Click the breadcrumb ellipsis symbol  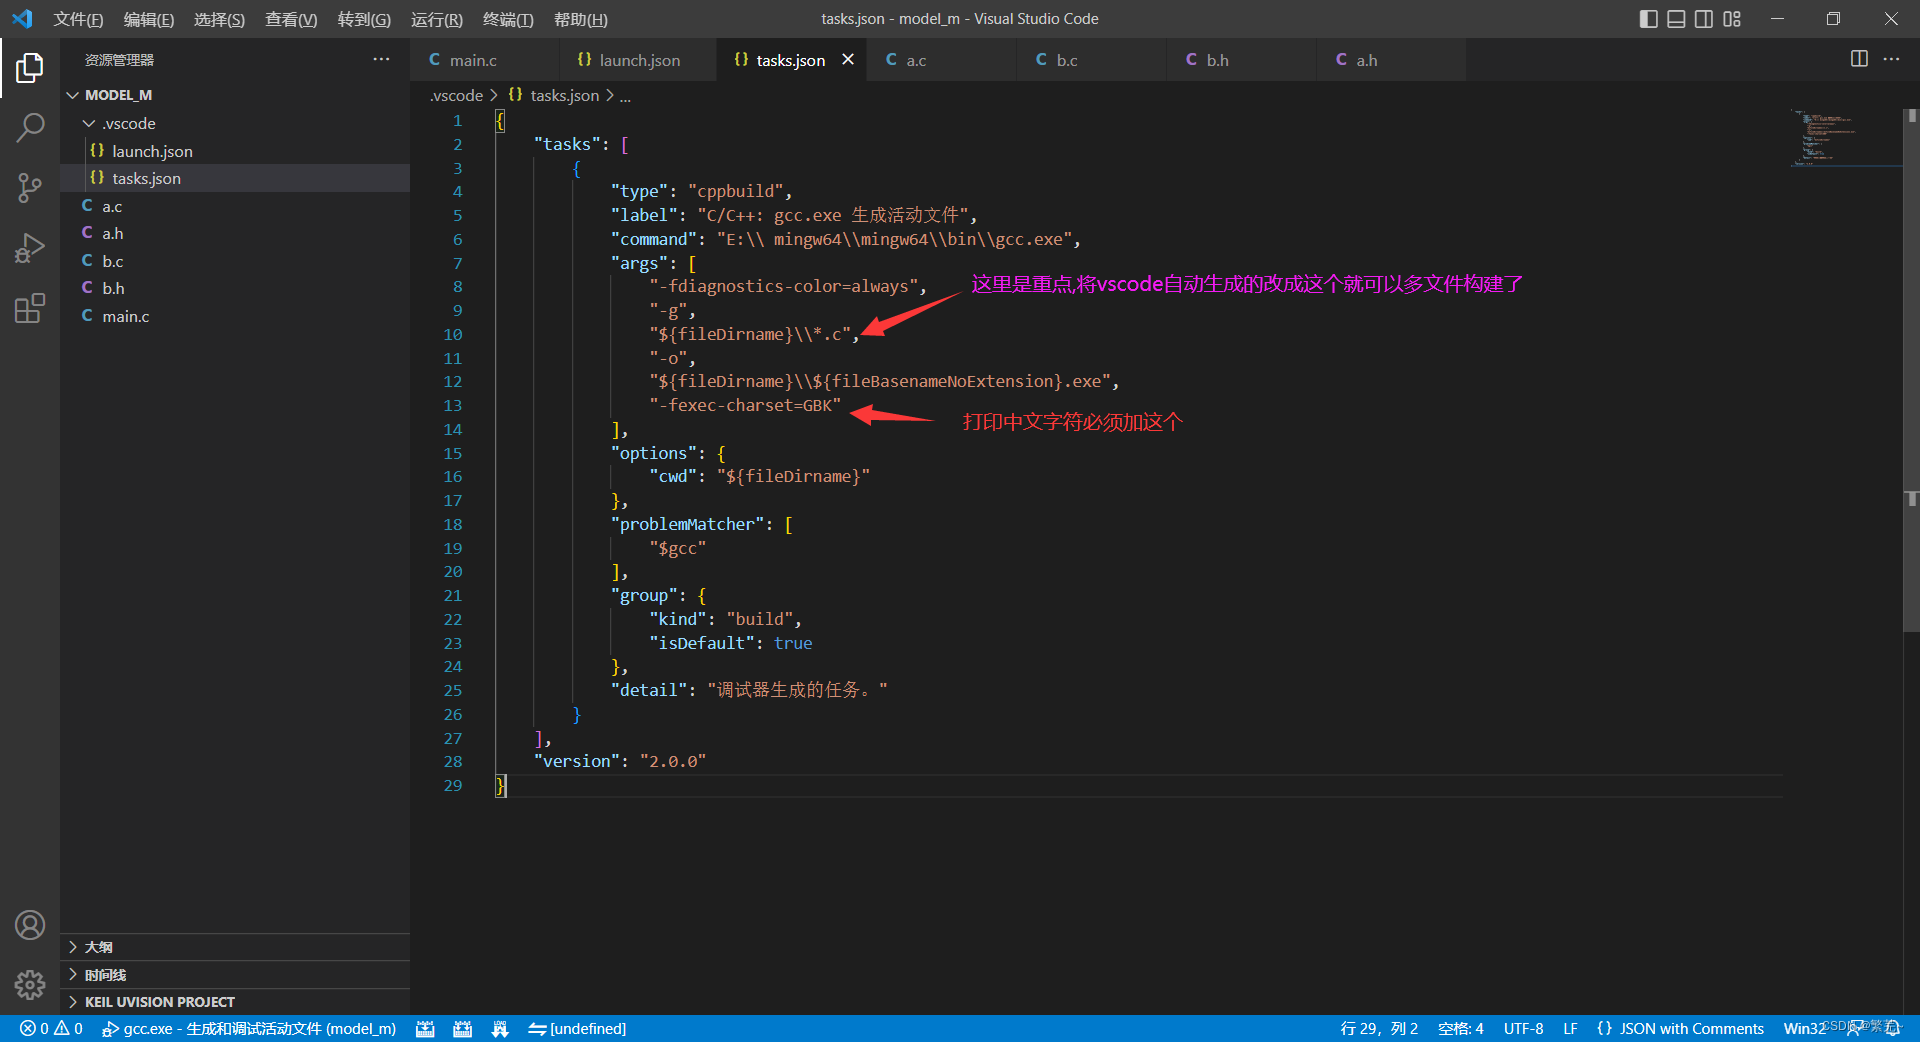[625, 96]
